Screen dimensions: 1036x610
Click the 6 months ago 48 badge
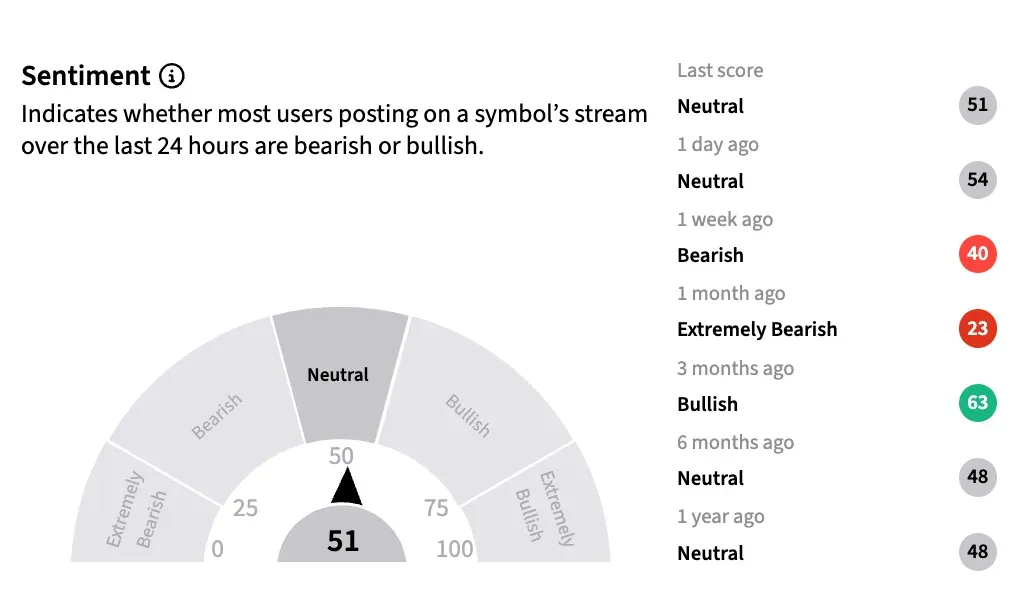point(977,478)
